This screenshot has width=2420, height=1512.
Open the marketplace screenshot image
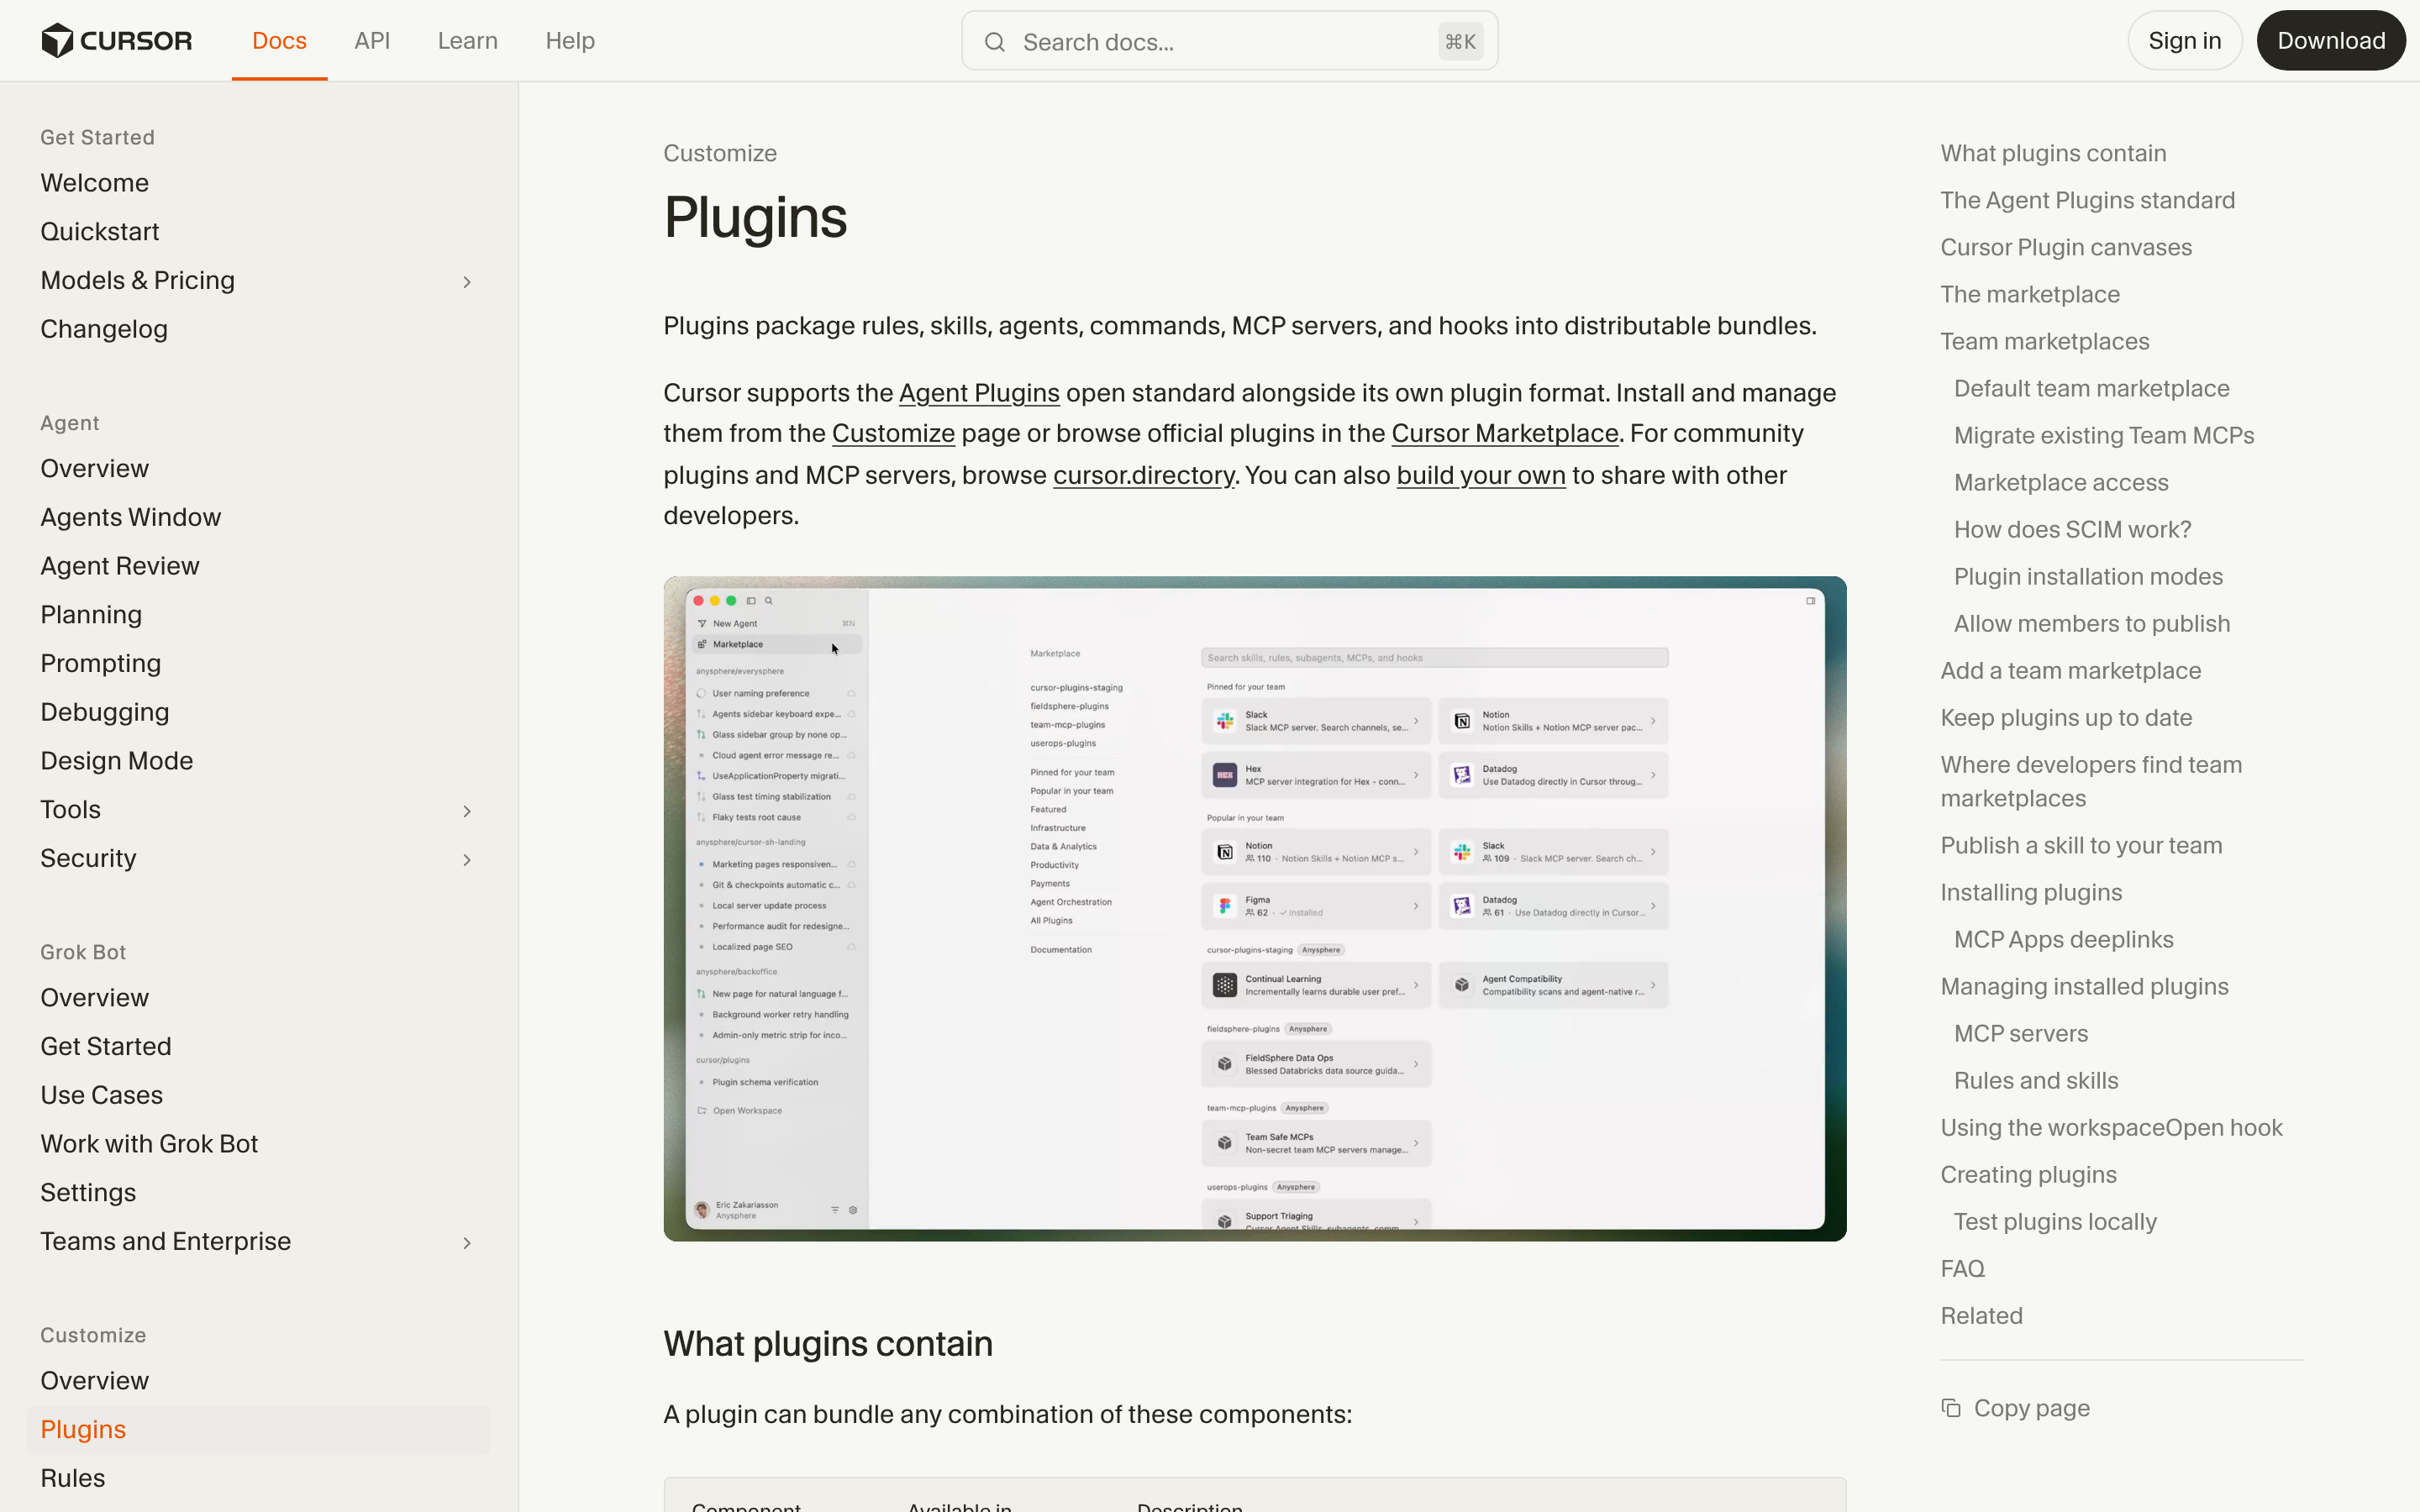[1254, 908]
